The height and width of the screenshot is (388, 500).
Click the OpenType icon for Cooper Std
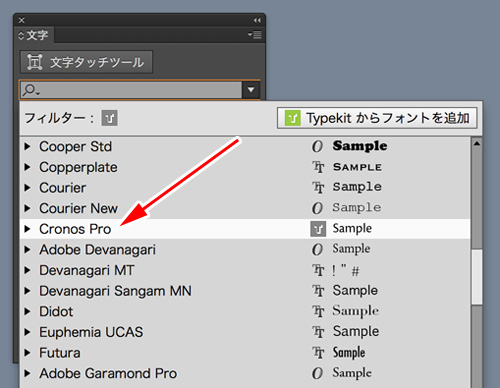317,146
